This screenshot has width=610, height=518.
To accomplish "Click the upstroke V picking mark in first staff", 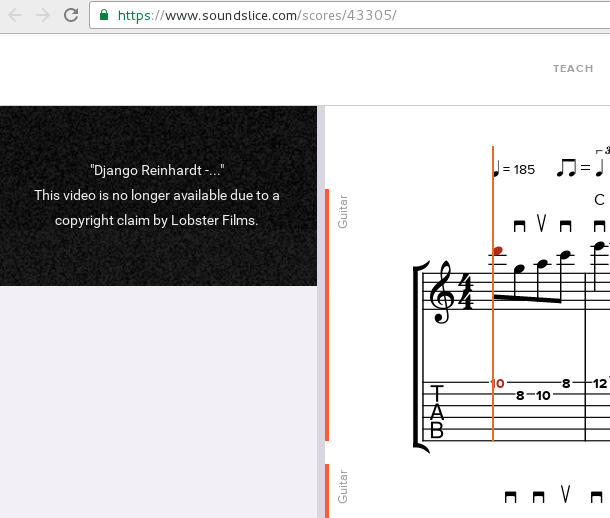I will (542, 223).
